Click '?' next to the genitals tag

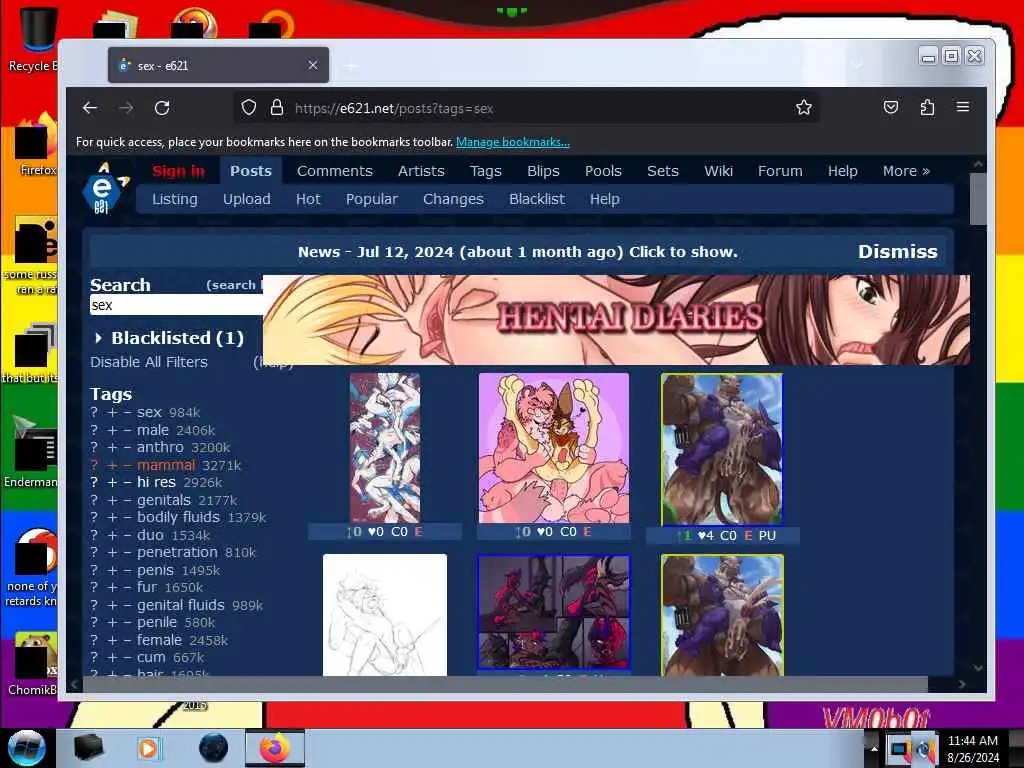point(94,500)
